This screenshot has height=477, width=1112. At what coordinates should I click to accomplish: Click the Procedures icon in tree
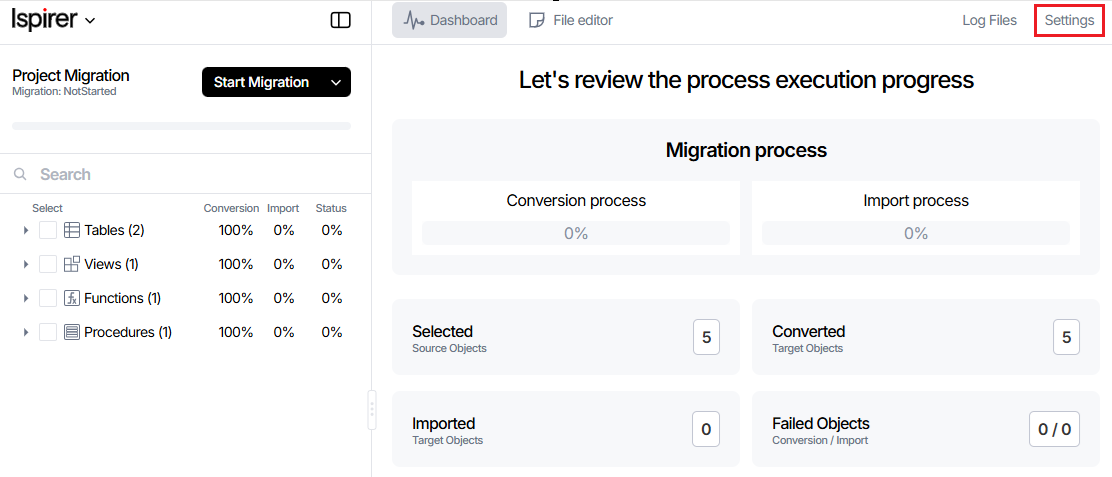[x=72, y=332]
